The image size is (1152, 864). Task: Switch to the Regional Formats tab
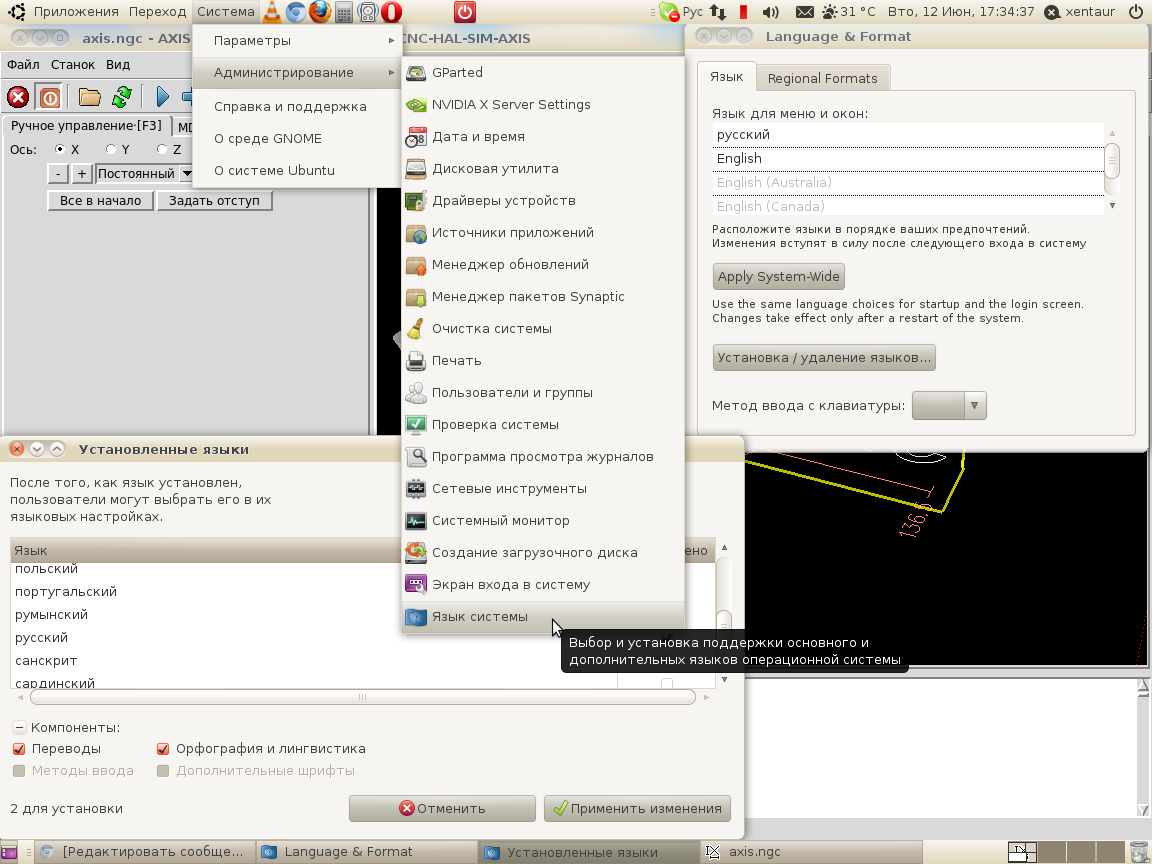pos(822,78)
